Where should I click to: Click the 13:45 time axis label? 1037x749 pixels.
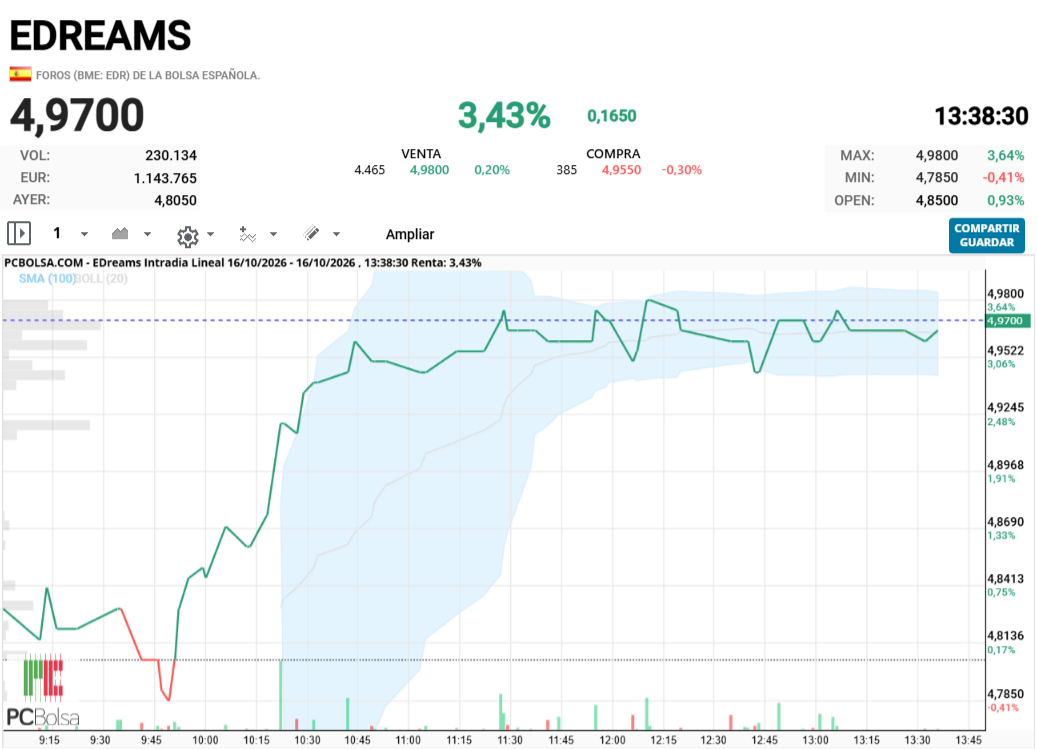[x=968, y=740]
